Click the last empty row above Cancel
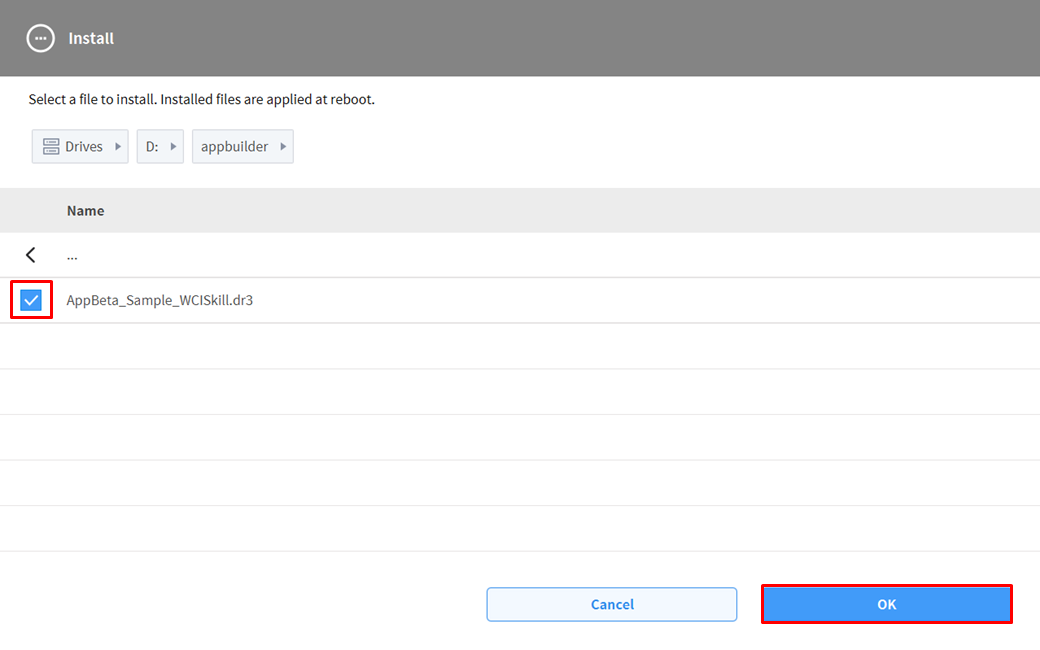Viewport: 1040px width, 650px height. (x=520, y=528)
